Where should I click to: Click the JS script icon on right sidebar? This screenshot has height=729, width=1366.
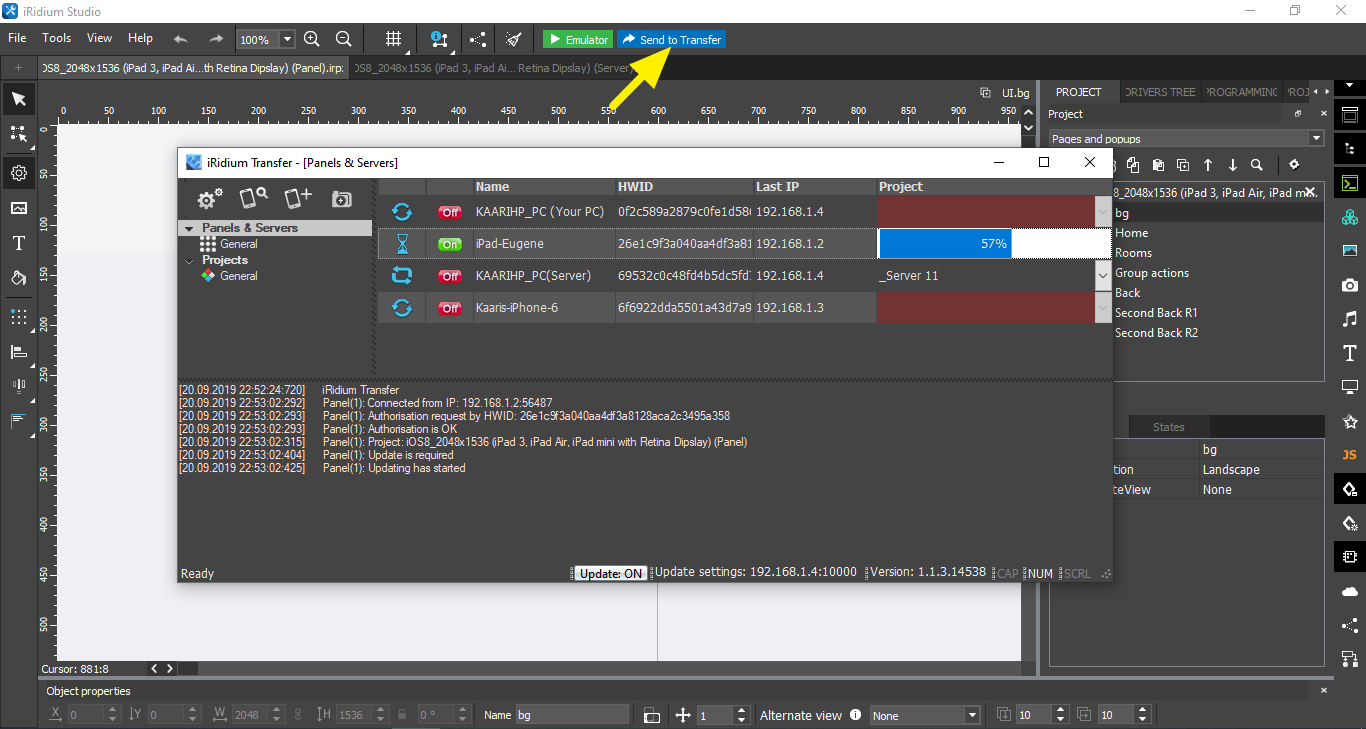(x=1349, y=455)
